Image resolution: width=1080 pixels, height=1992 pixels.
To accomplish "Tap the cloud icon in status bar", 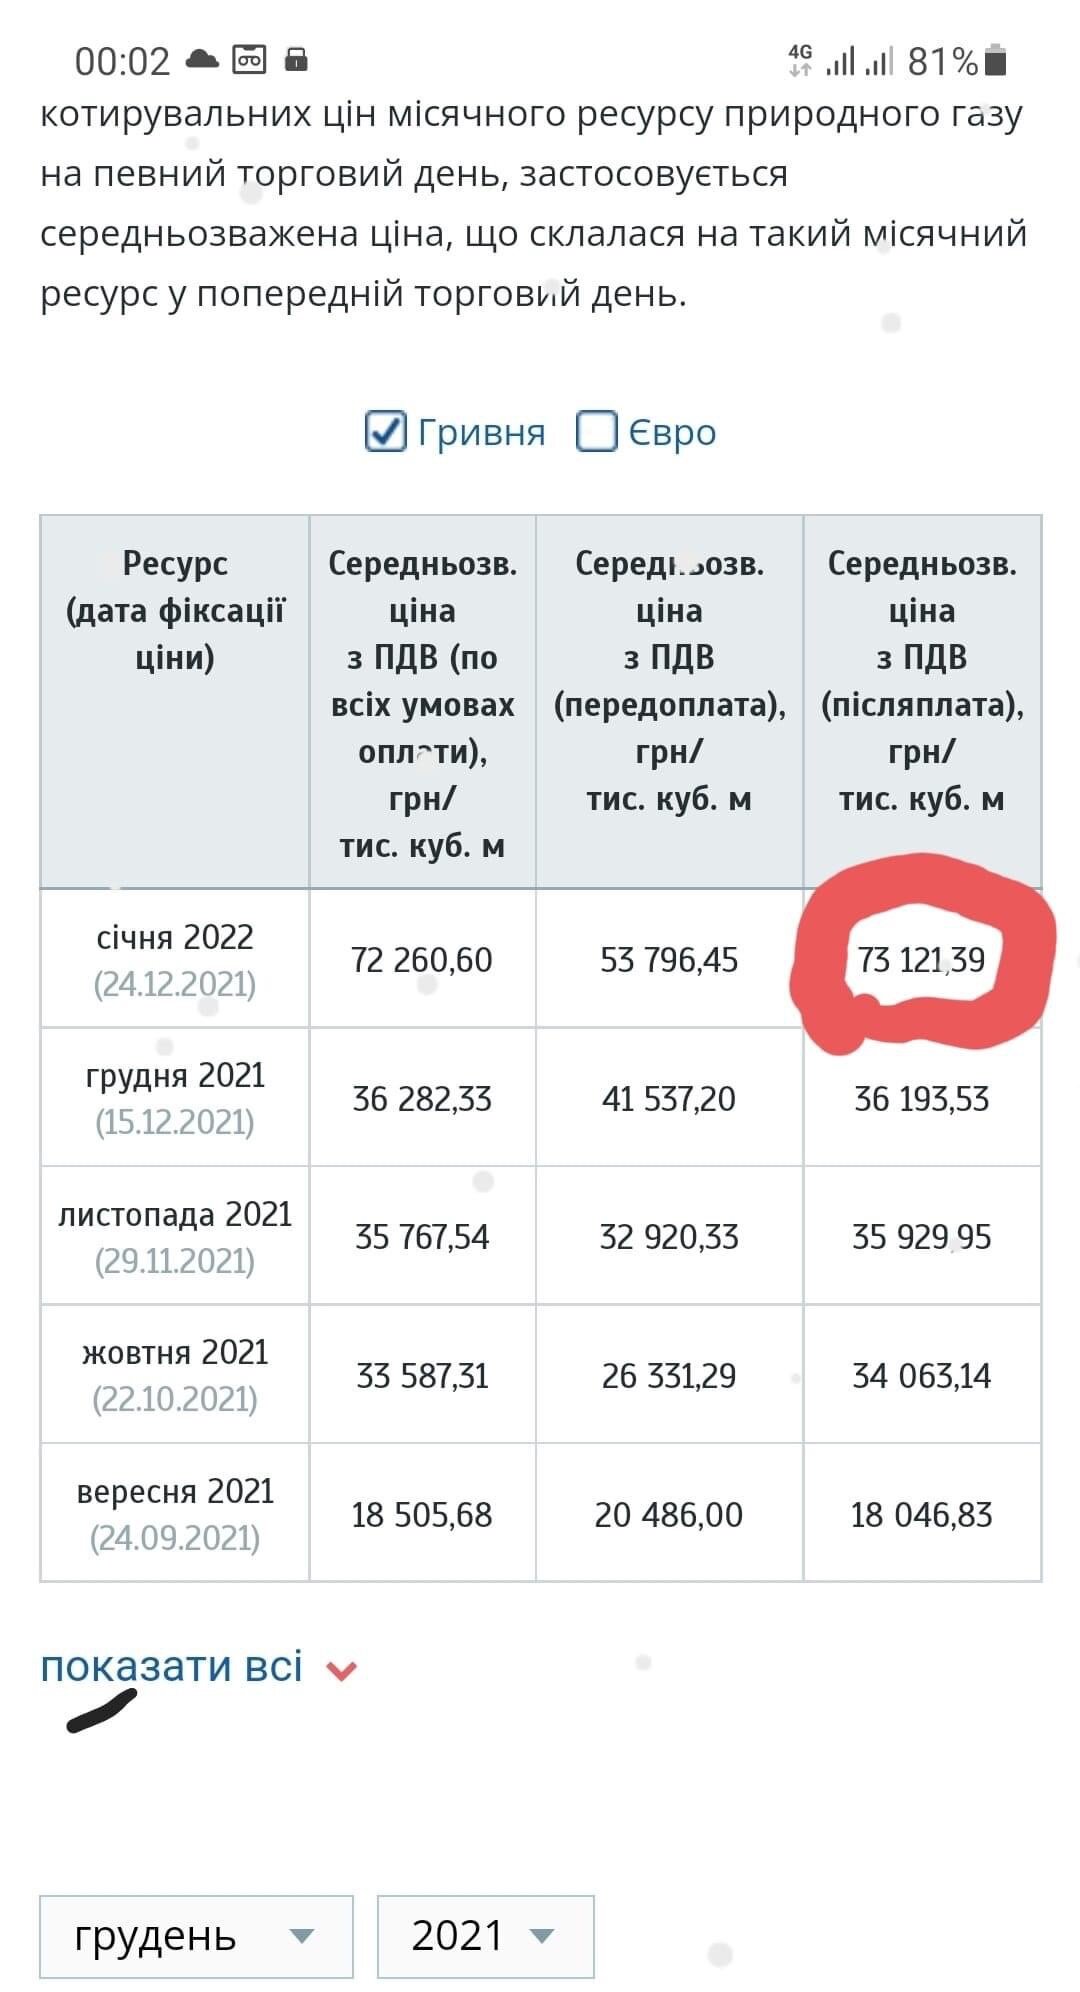I will point(202,60).
